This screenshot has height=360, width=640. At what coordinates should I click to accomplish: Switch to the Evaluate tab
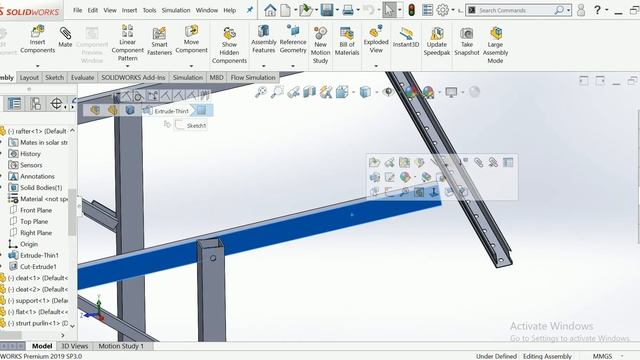tap(82, 77)
